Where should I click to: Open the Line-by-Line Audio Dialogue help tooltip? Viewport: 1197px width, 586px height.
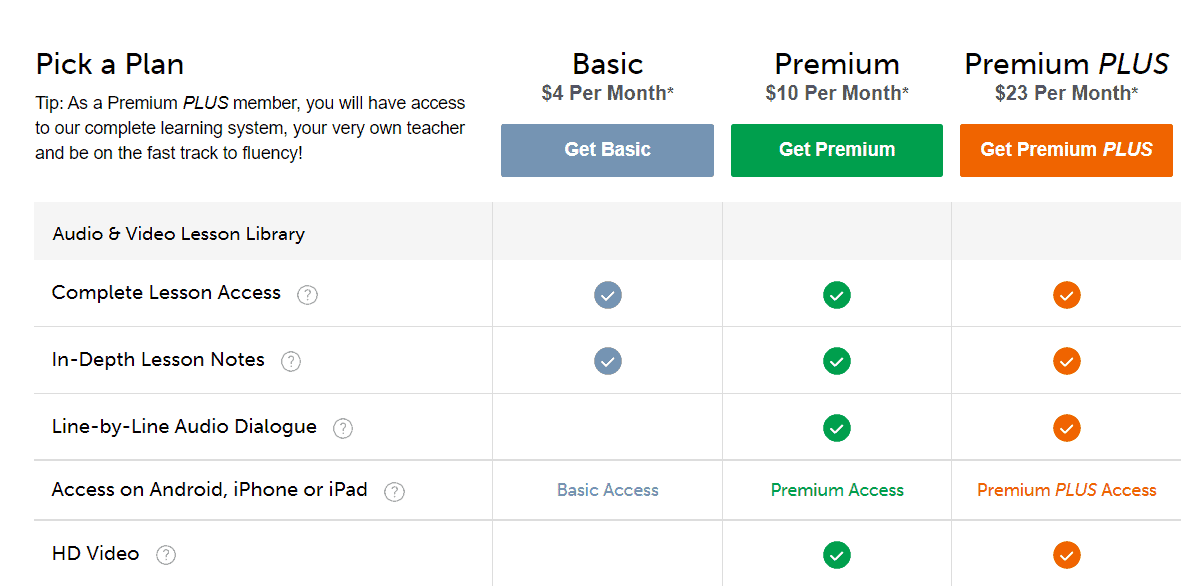tap(343, 427)
